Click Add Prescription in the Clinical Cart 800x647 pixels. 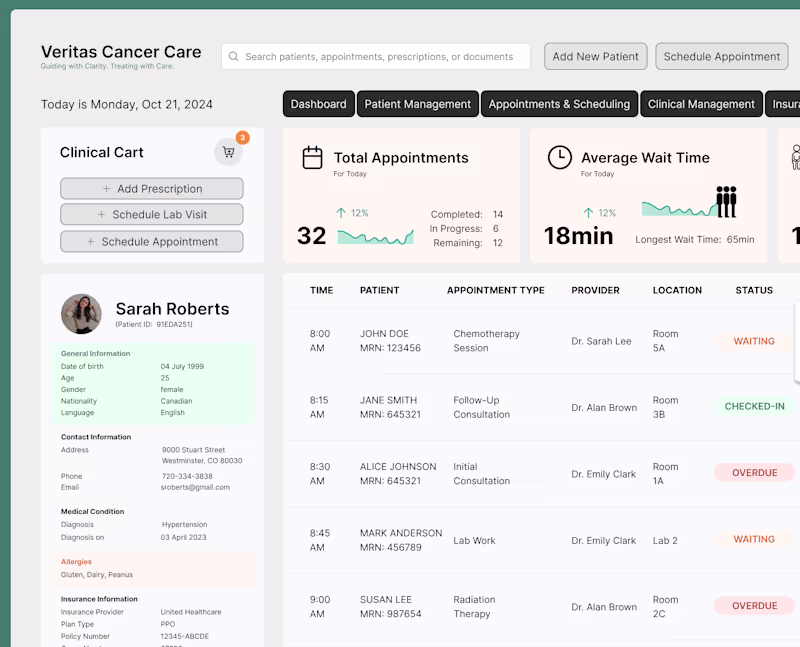tap(151, 188)
